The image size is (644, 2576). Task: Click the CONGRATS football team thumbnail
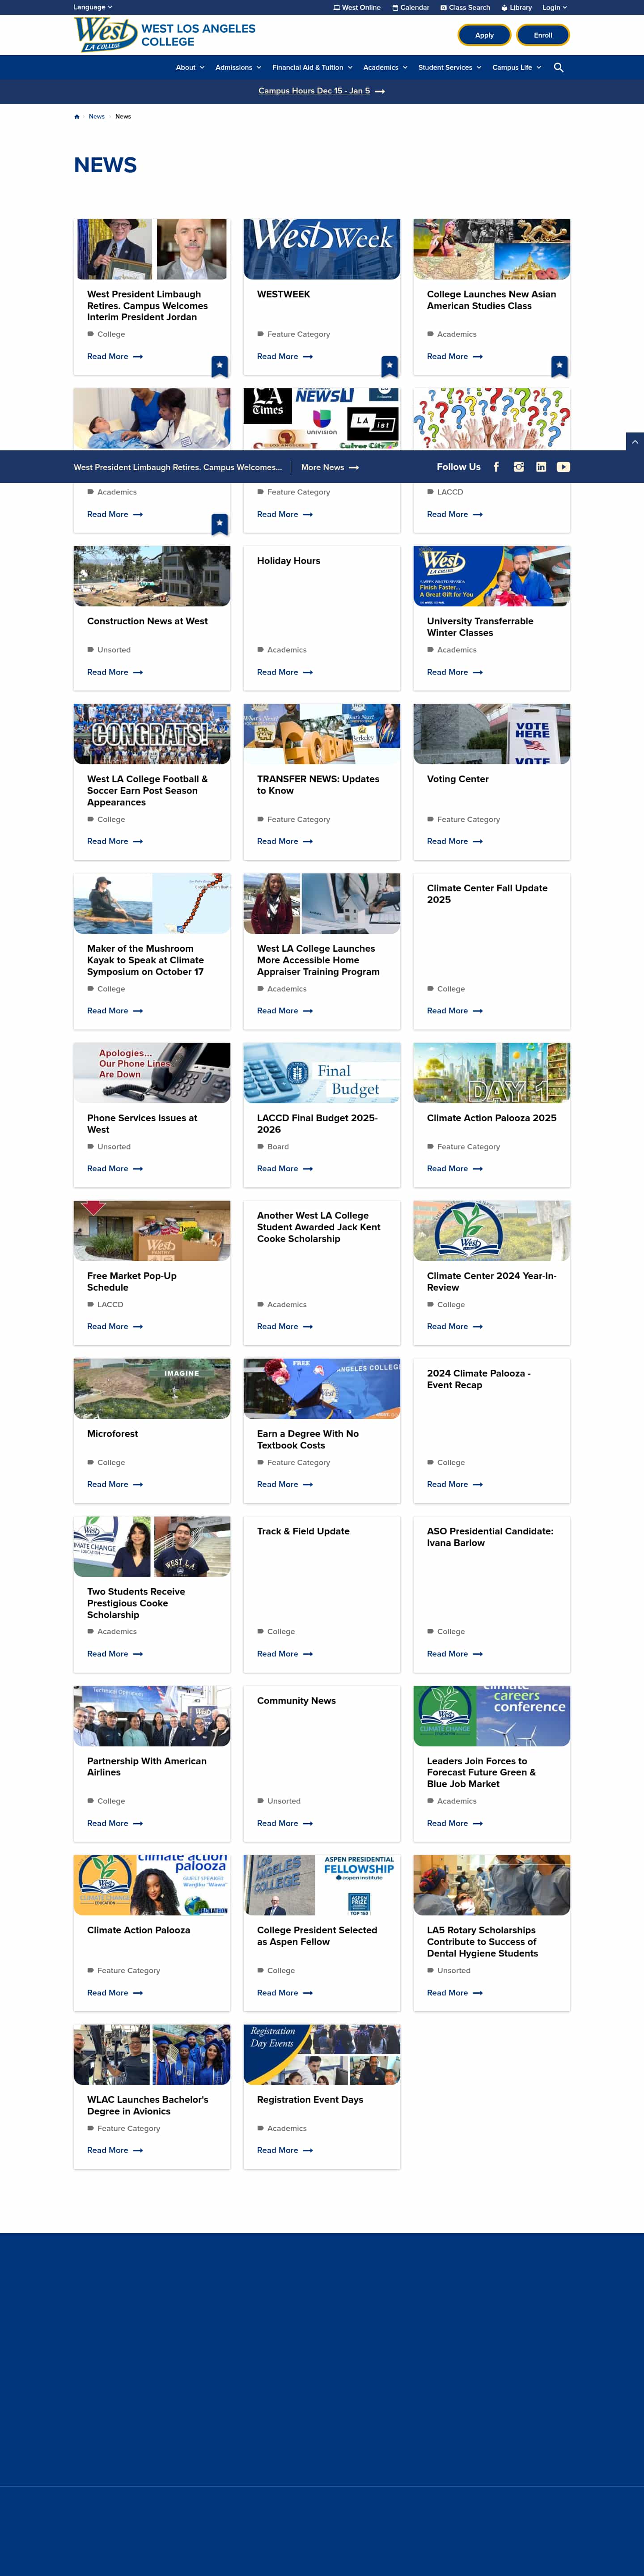pyautogui.click(x=152, y=734)
